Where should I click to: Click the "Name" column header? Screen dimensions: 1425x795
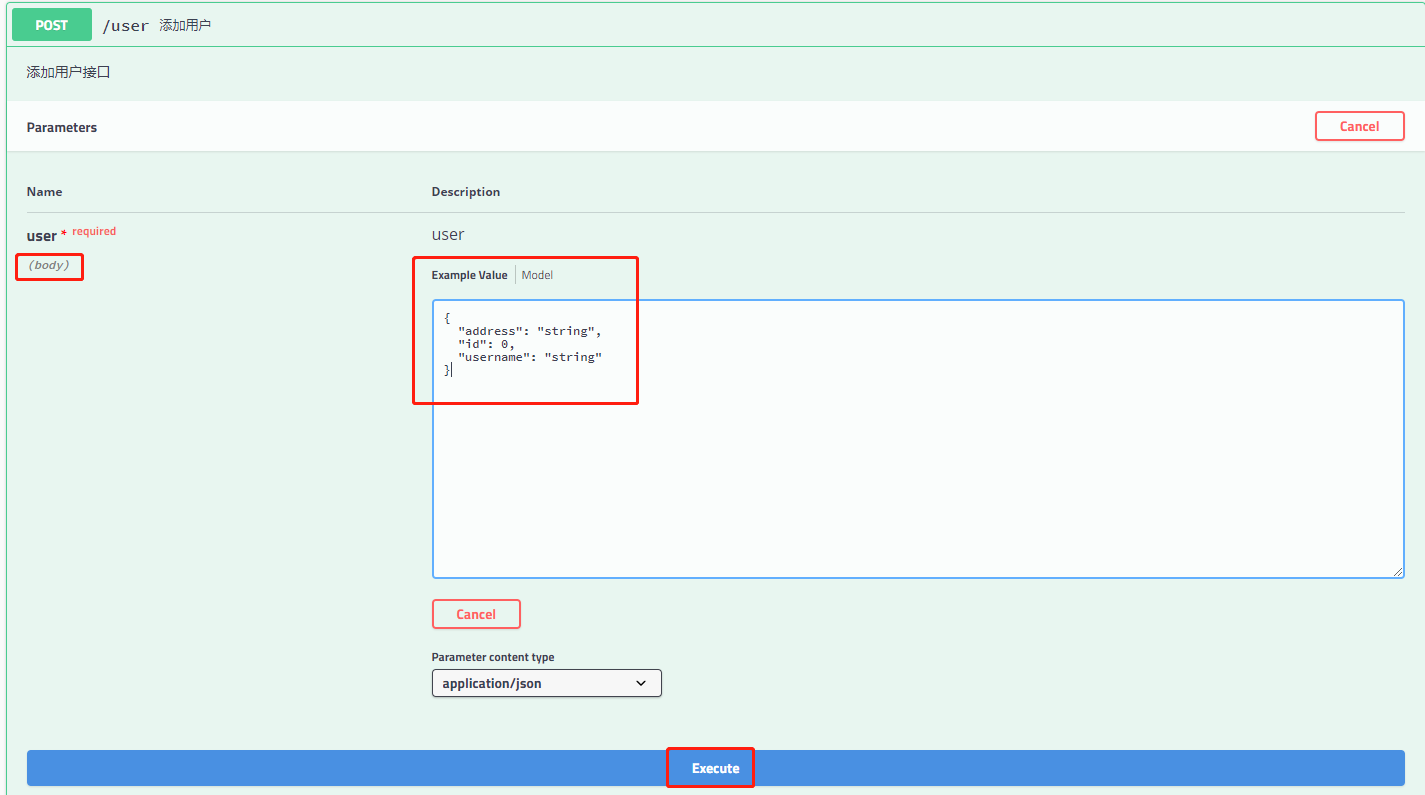click(44, 191)
